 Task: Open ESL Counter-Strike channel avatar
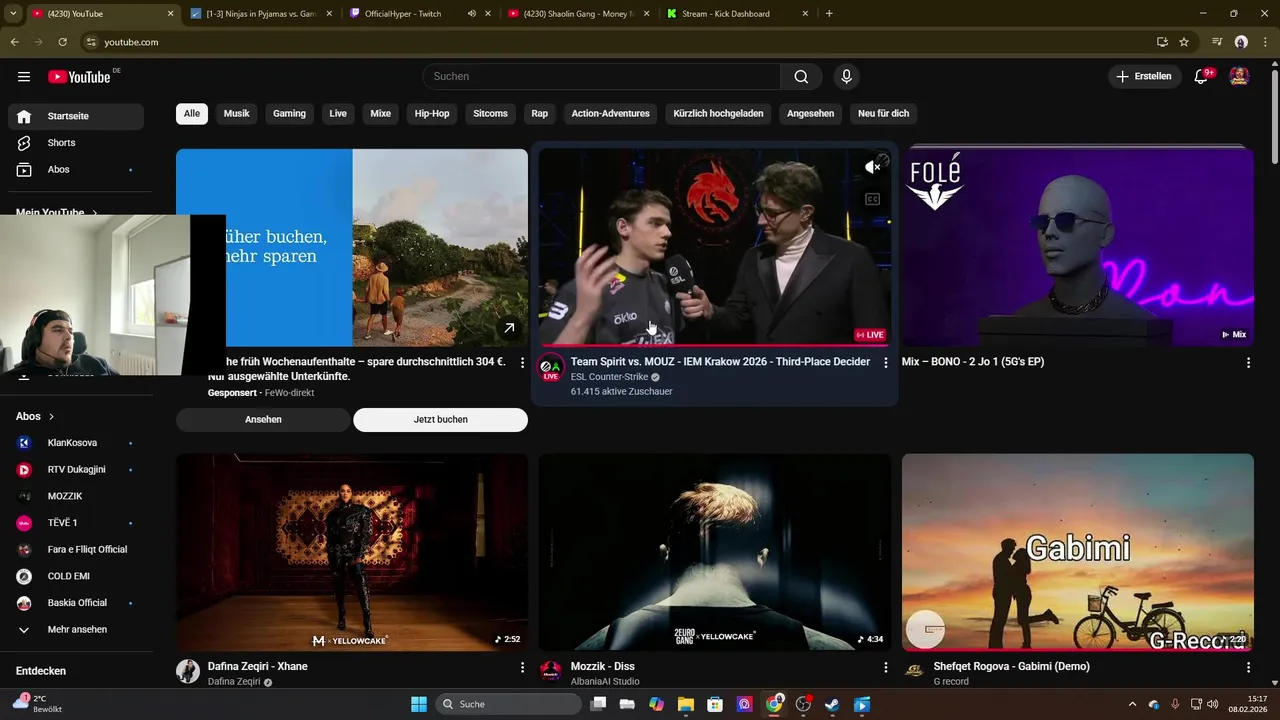point(551,367)
